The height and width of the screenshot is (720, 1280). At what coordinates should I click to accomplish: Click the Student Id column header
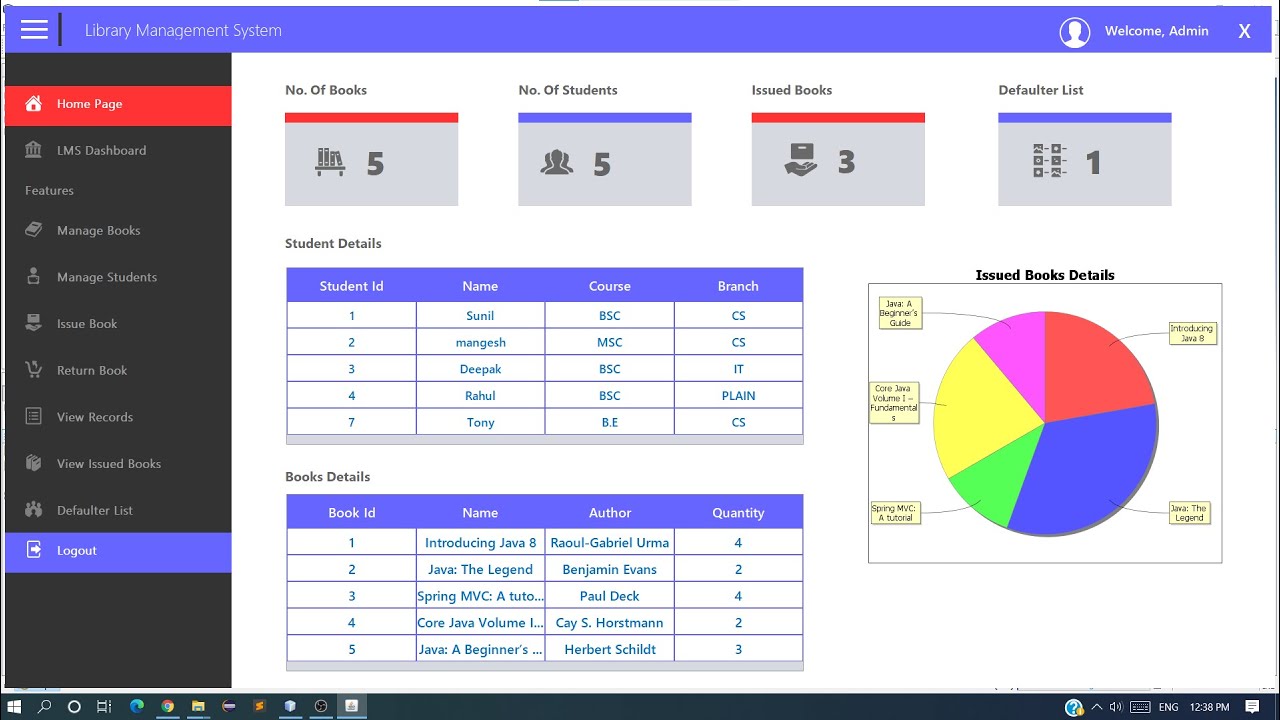click(351, 286)
